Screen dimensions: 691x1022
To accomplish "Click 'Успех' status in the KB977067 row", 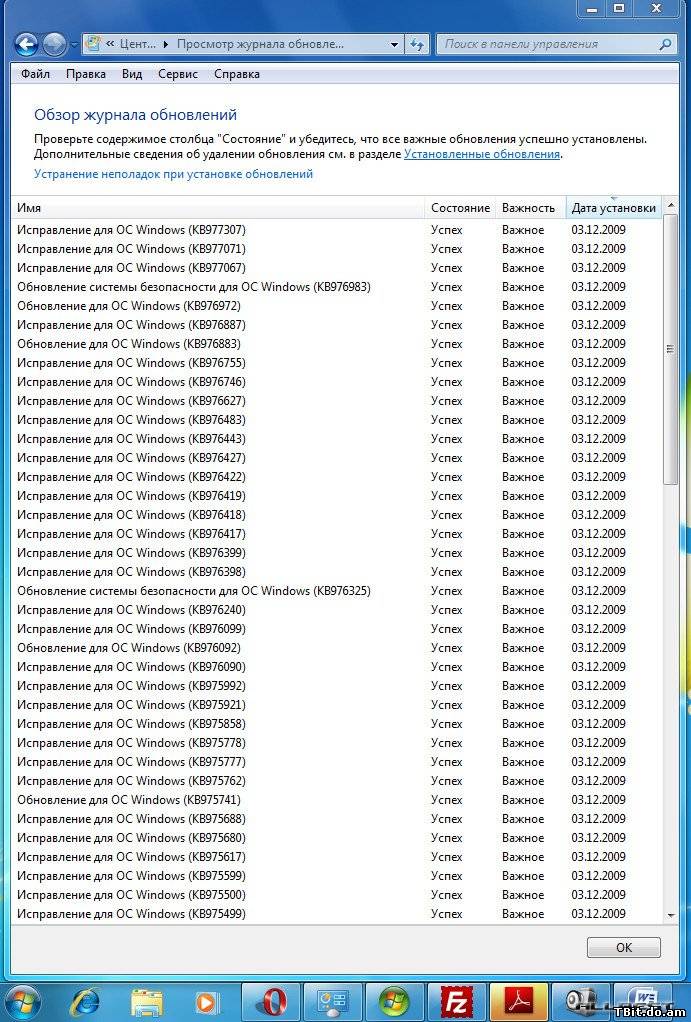I will [447, 268].
